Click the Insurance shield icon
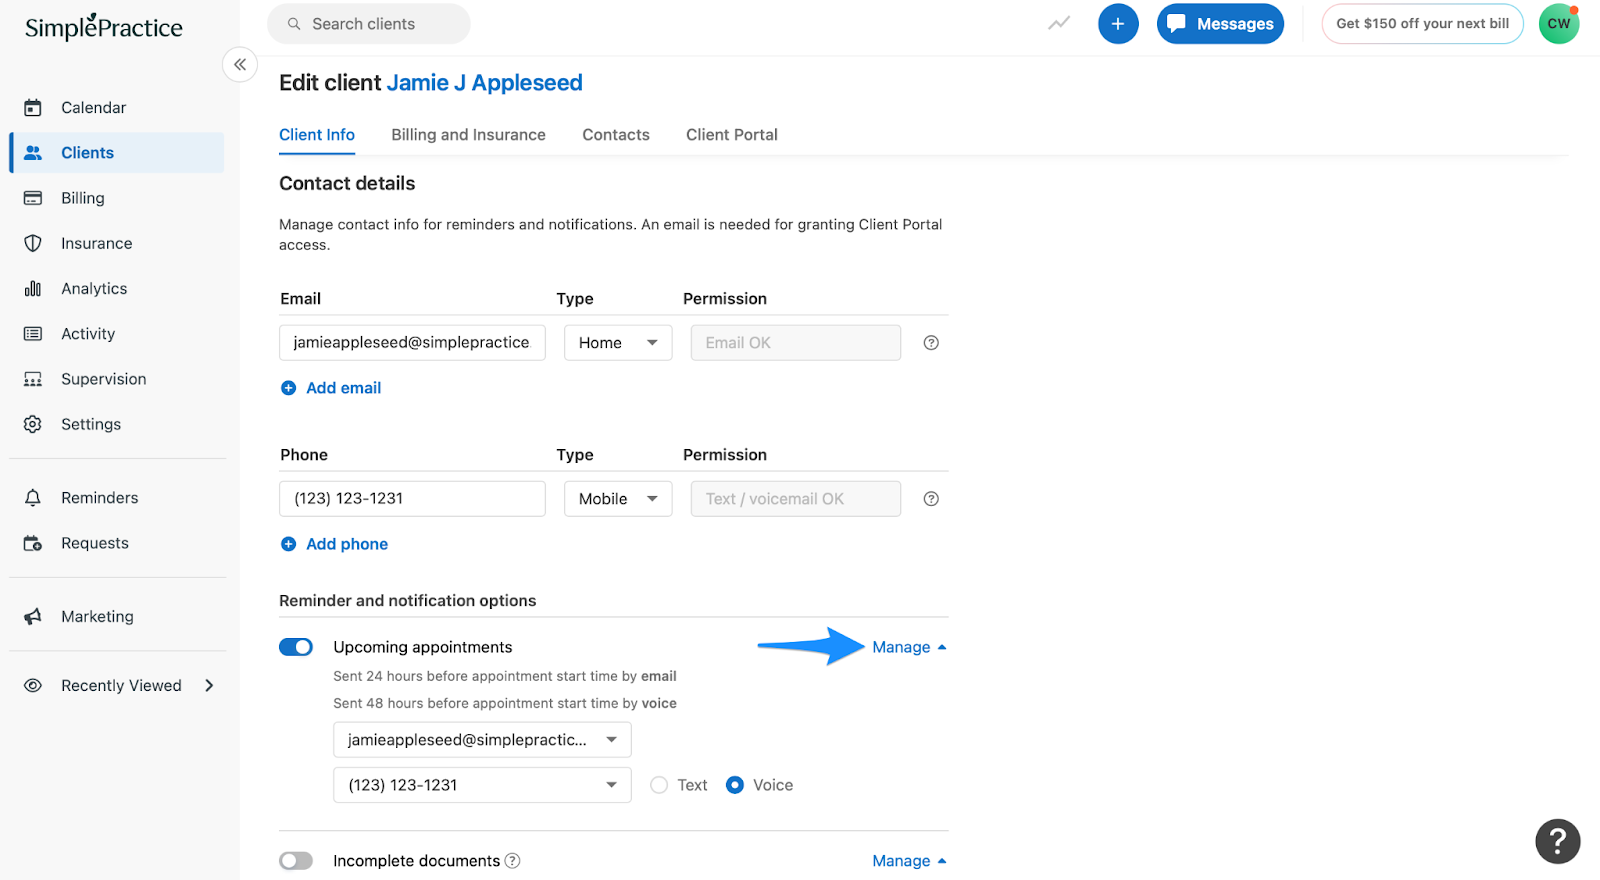The height and width of the screenshot is (880, 1600). (x=33, y=243)
